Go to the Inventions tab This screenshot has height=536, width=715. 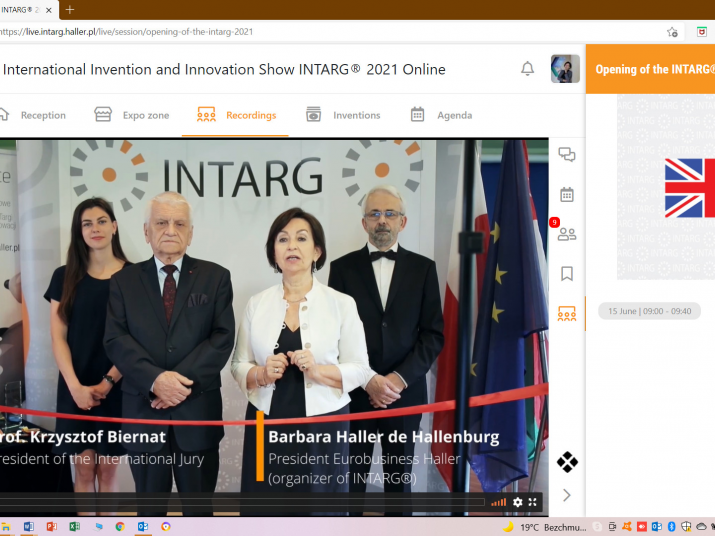pos(343,115)
